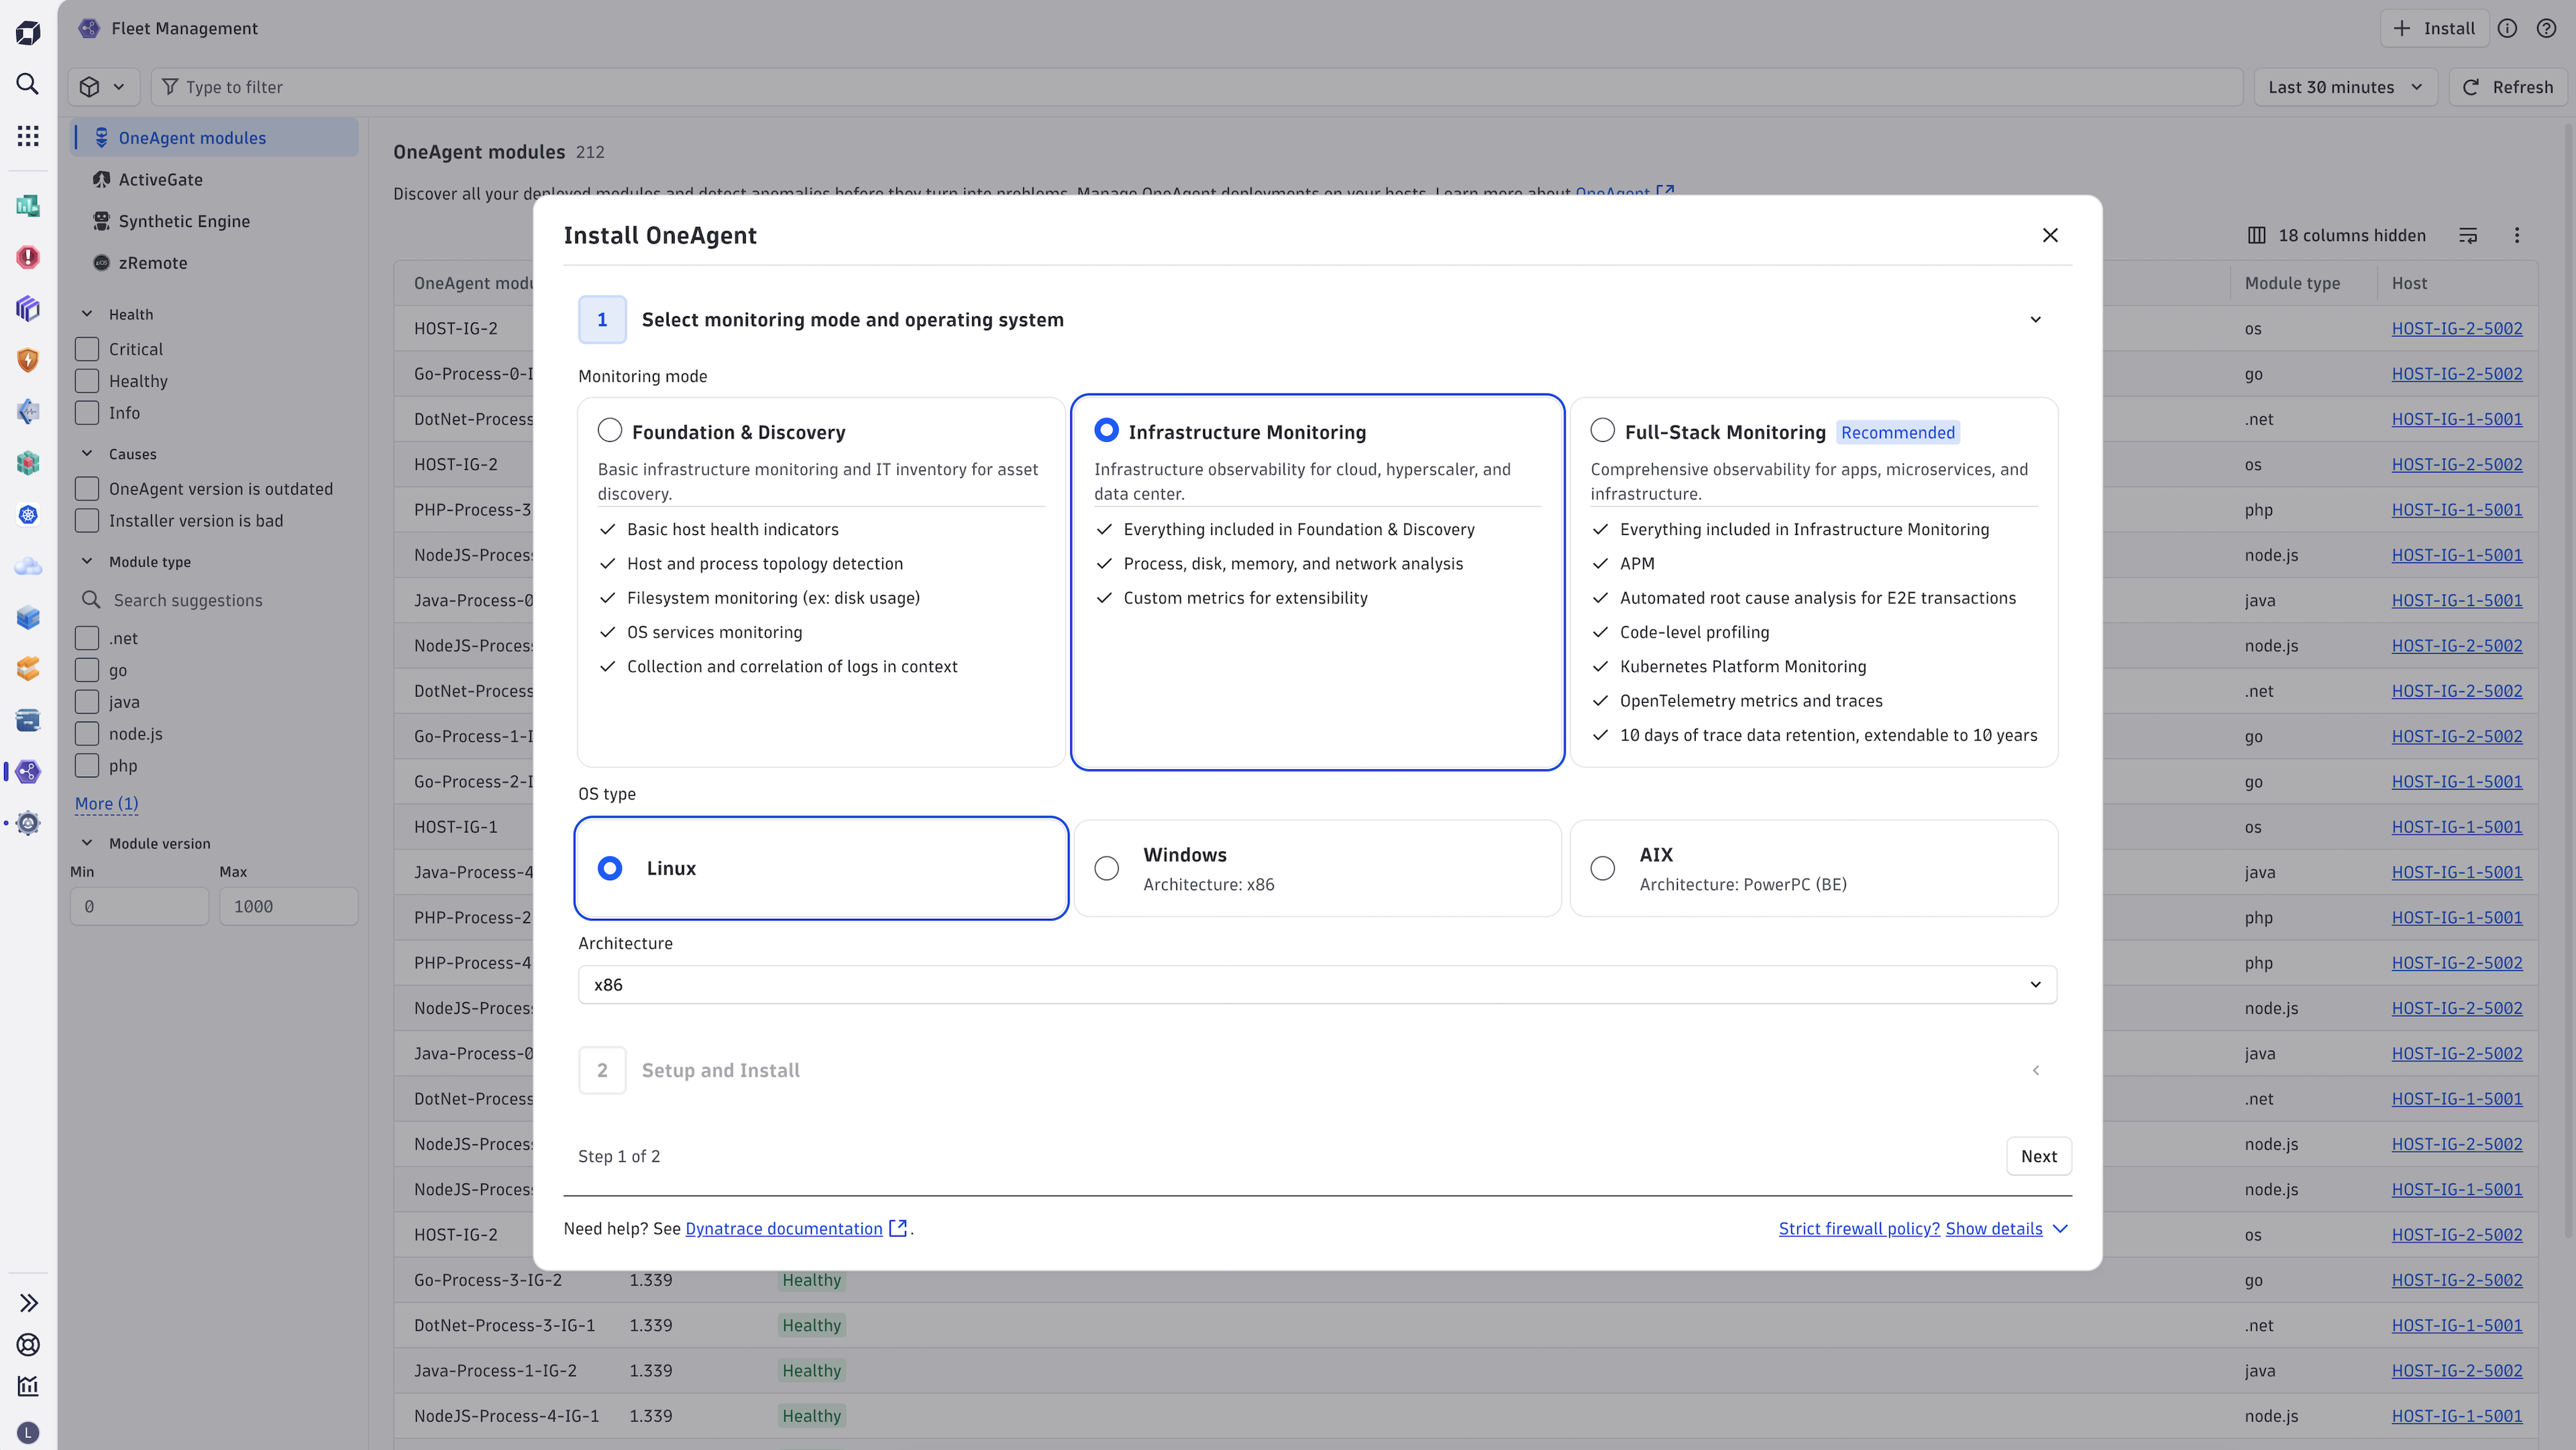Click the user avatar L icon
Viewport: 2576px width, 1450px height.
point(28,1432)
